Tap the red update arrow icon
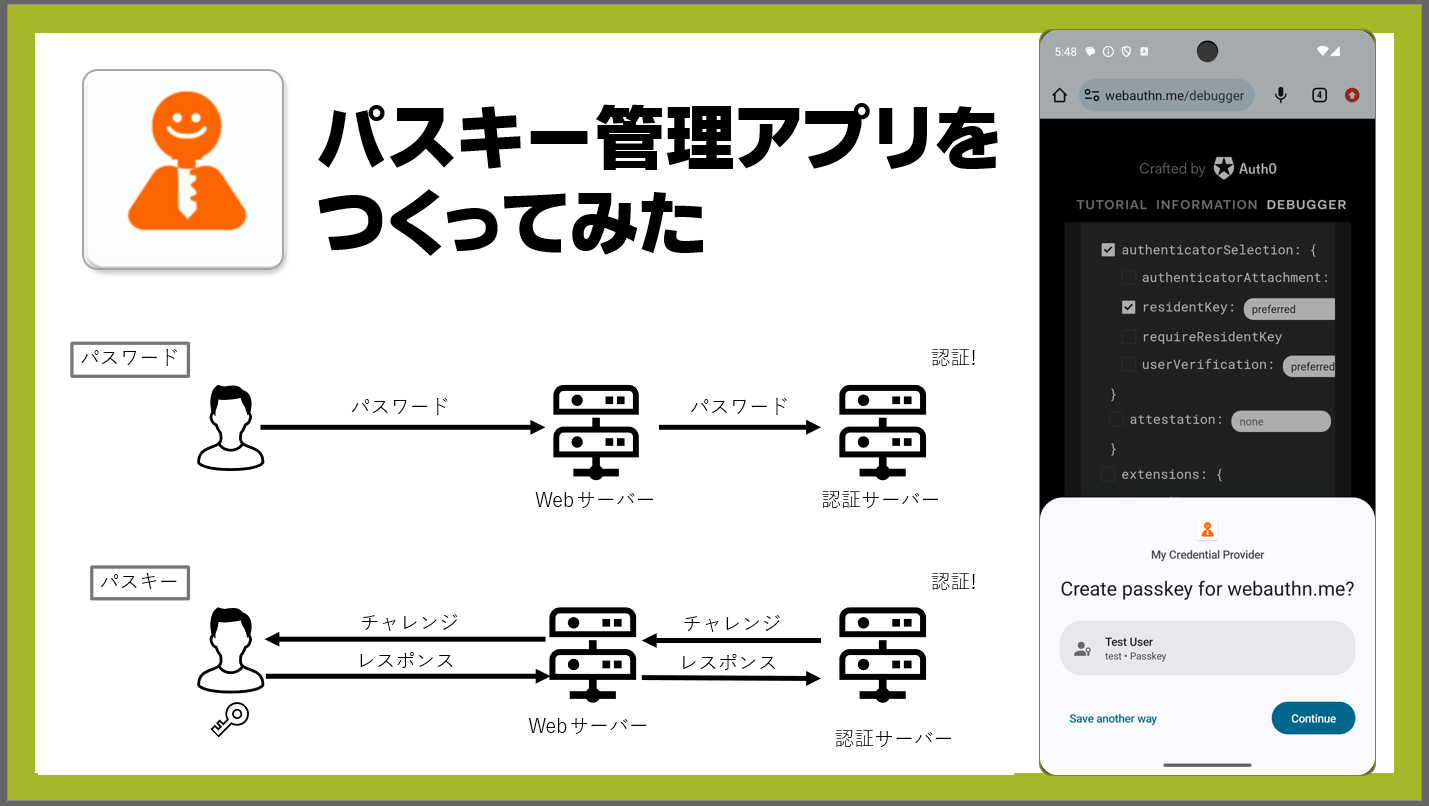 [1352, 95]
